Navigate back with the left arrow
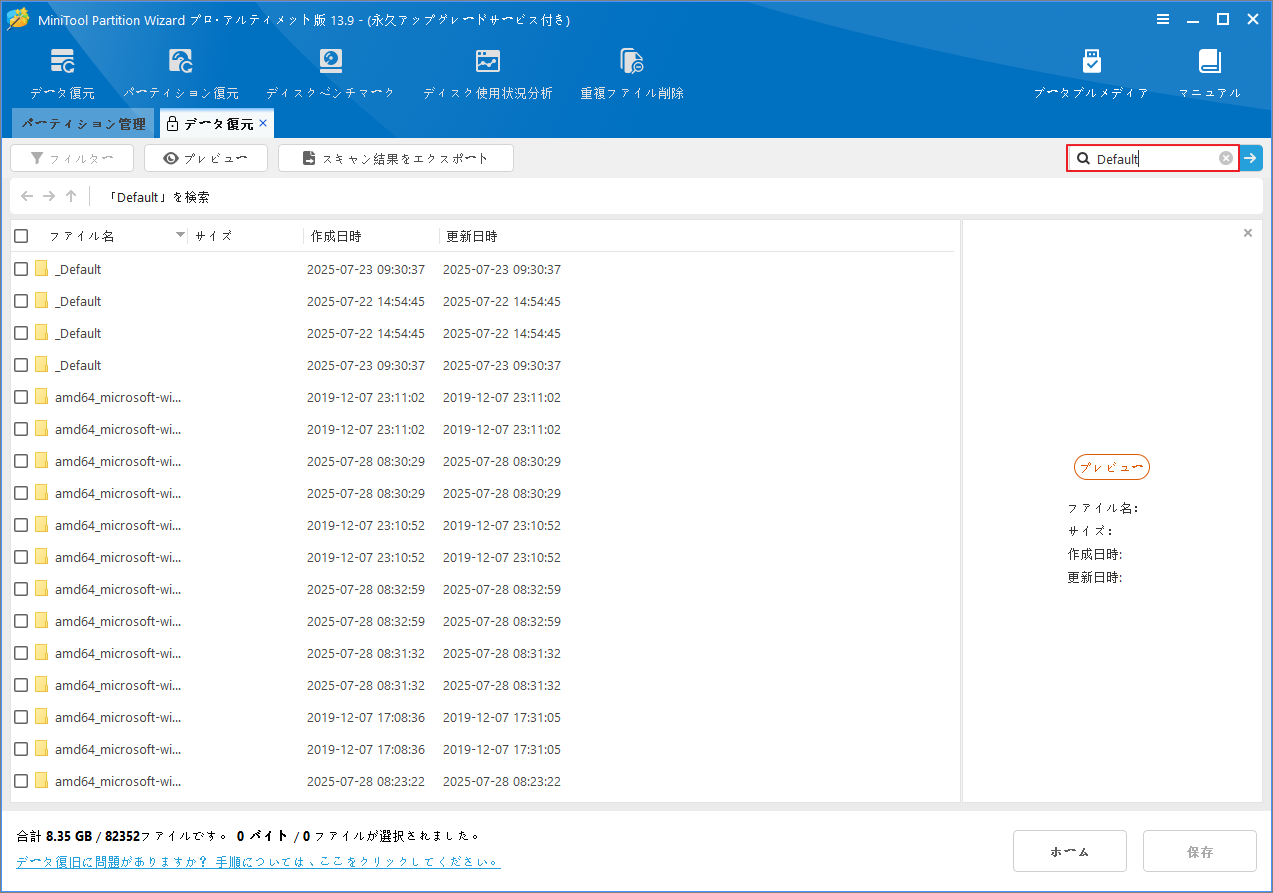This screenshot has width=1273, height=893. coord(27,197)
